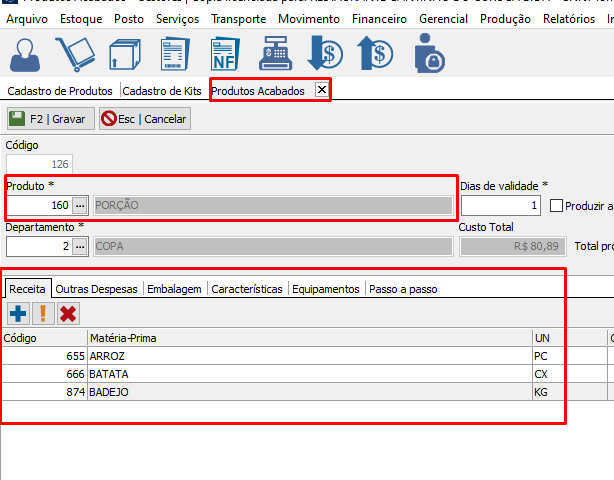Open department lookup button next to 2

[80, 246]
